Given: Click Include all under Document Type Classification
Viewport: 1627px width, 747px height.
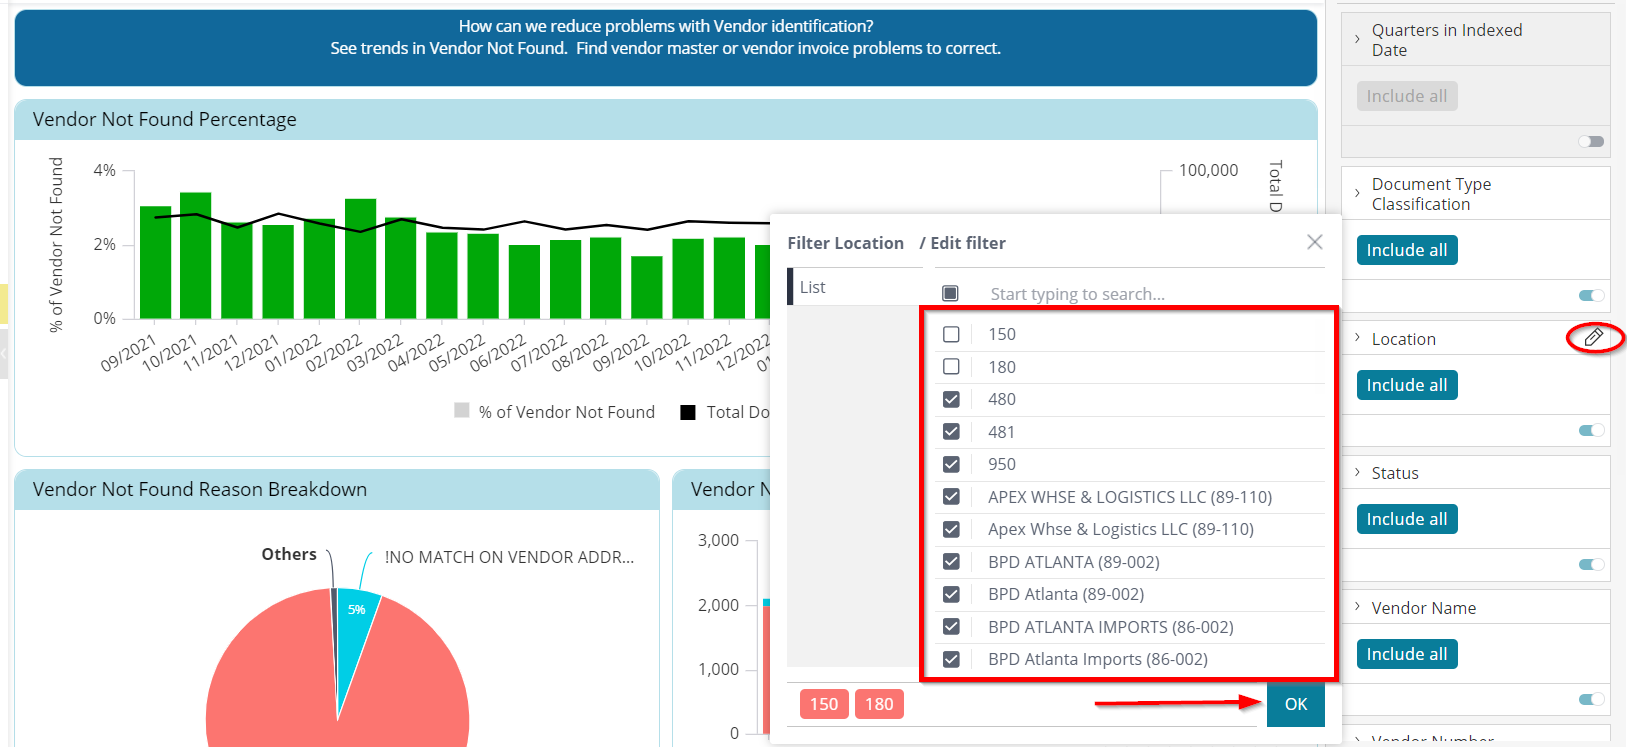Looking at the screenshot, I should point(1407,250).
